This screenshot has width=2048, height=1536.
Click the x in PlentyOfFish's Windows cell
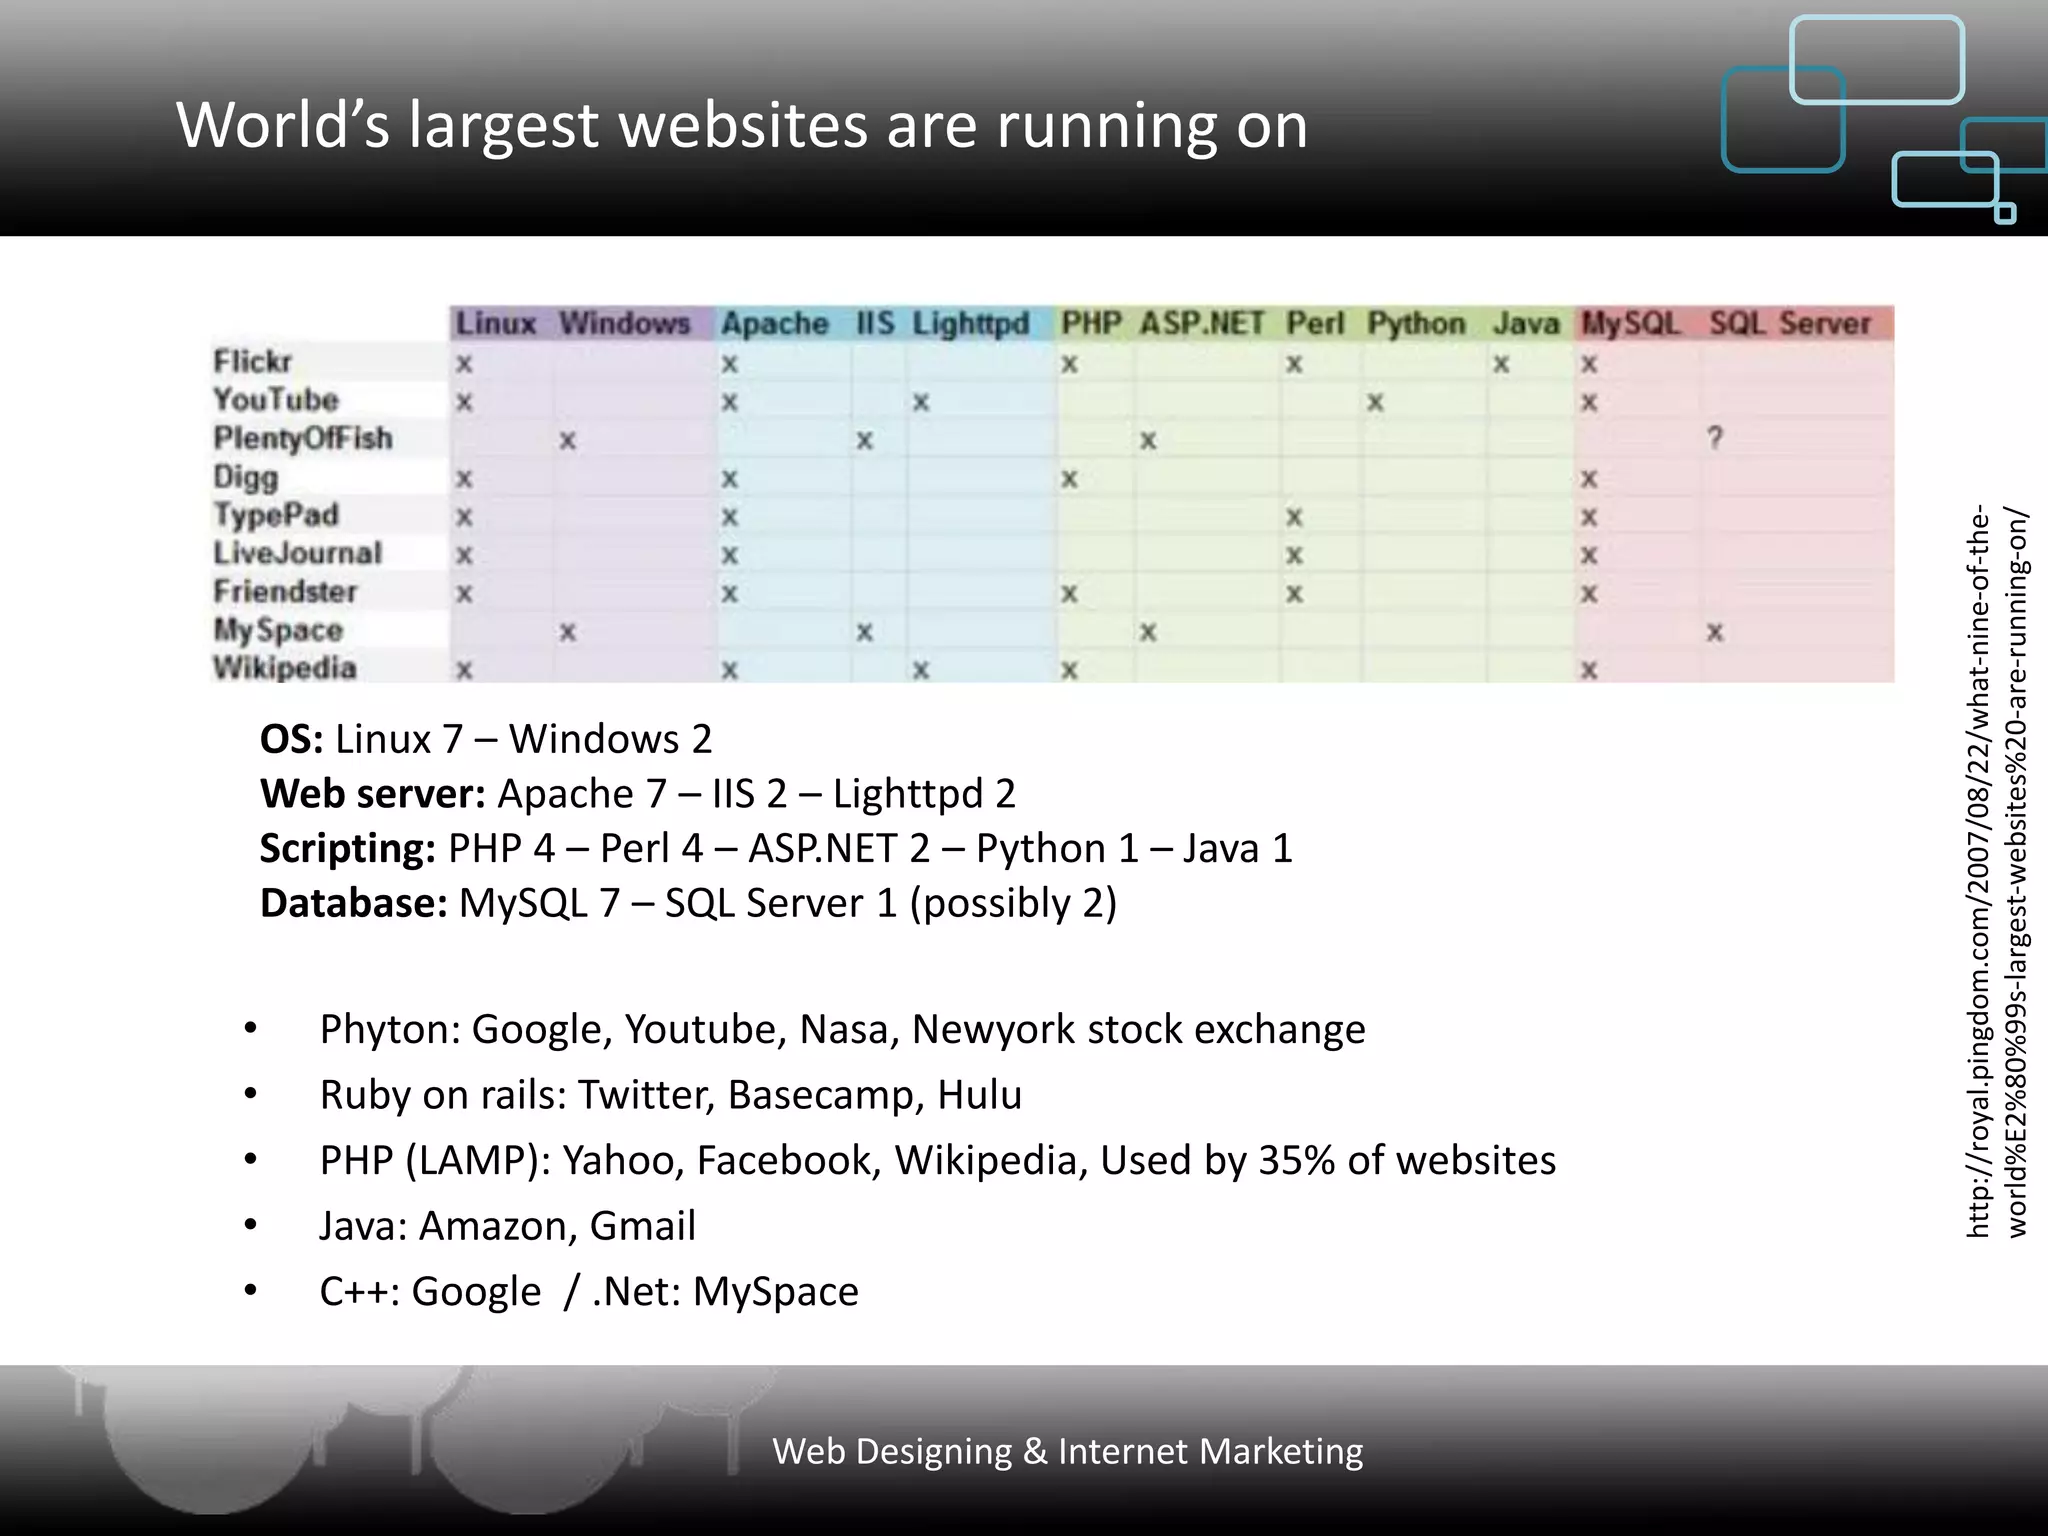[567, 440]
